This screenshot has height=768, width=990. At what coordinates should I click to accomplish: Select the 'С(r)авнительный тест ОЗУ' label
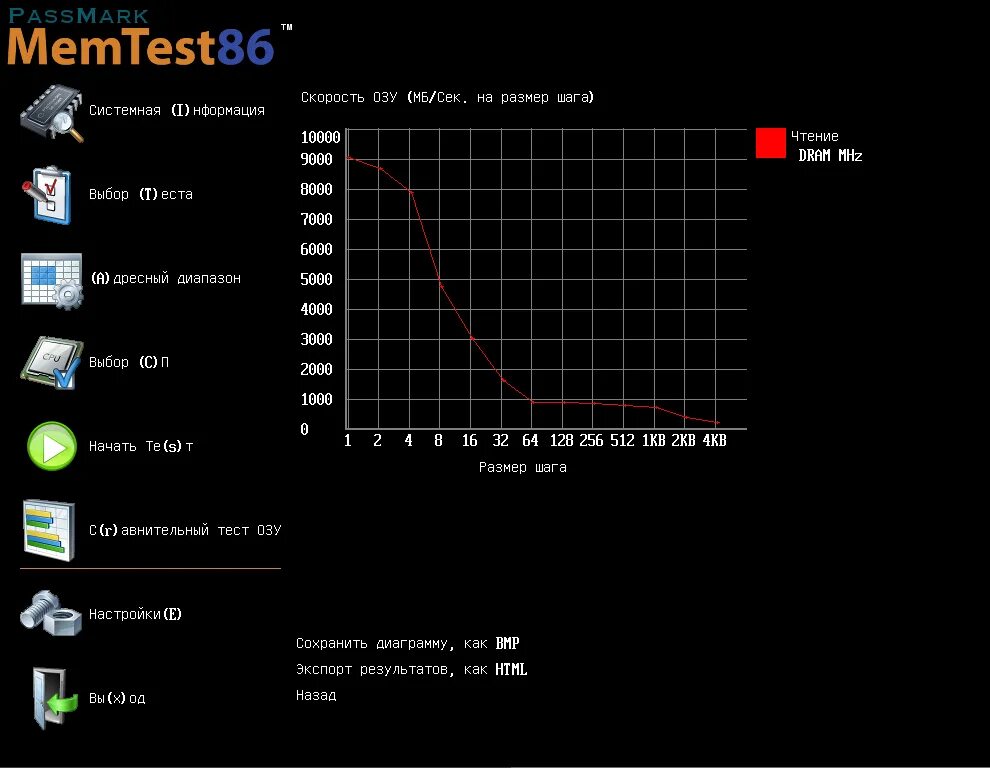pos(185,531)
